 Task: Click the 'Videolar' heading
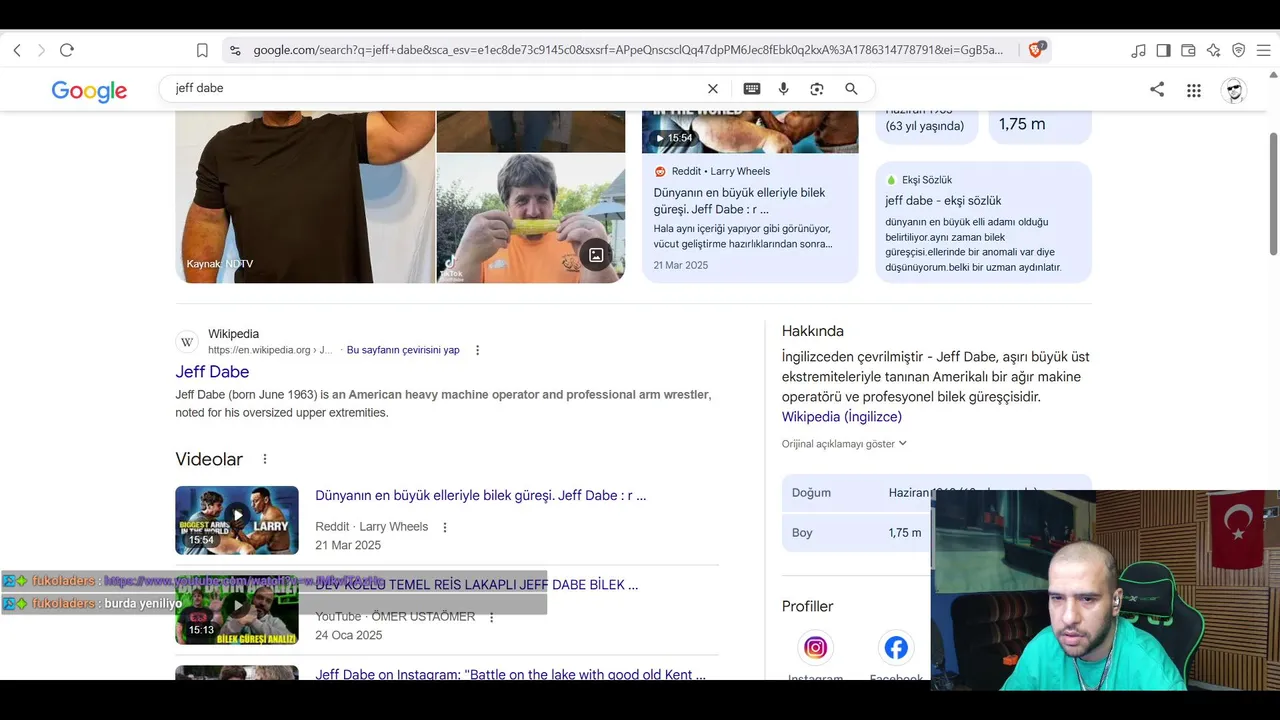tap(209, 459)
